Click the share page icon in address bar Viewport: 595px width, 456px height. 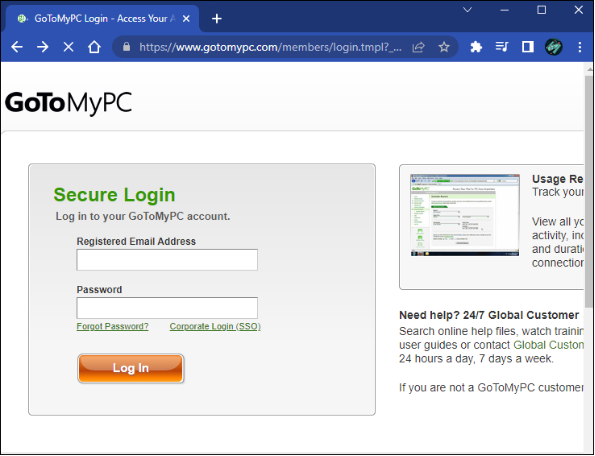(x=418, y=47)
